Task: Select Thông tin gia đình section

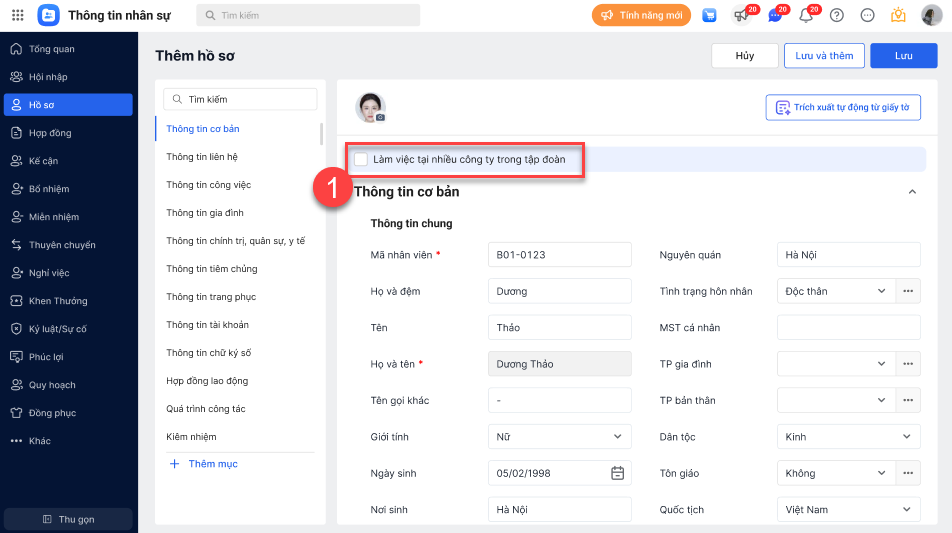Action: click(205, 212)
